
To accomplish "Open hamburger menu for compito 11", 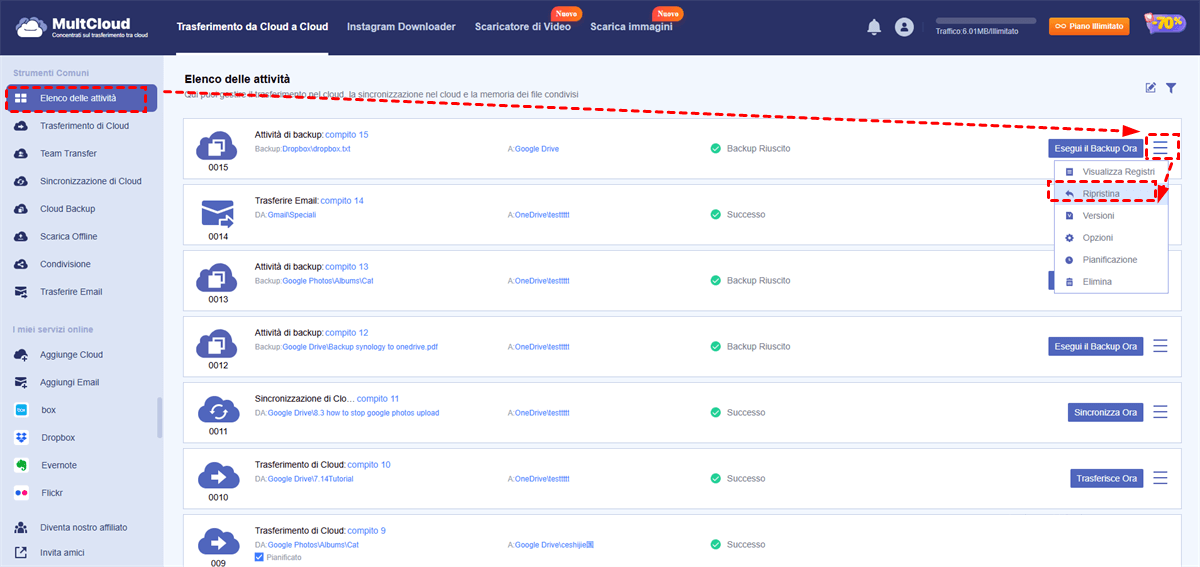I will pyautogui.click(x=1160, y=412).
